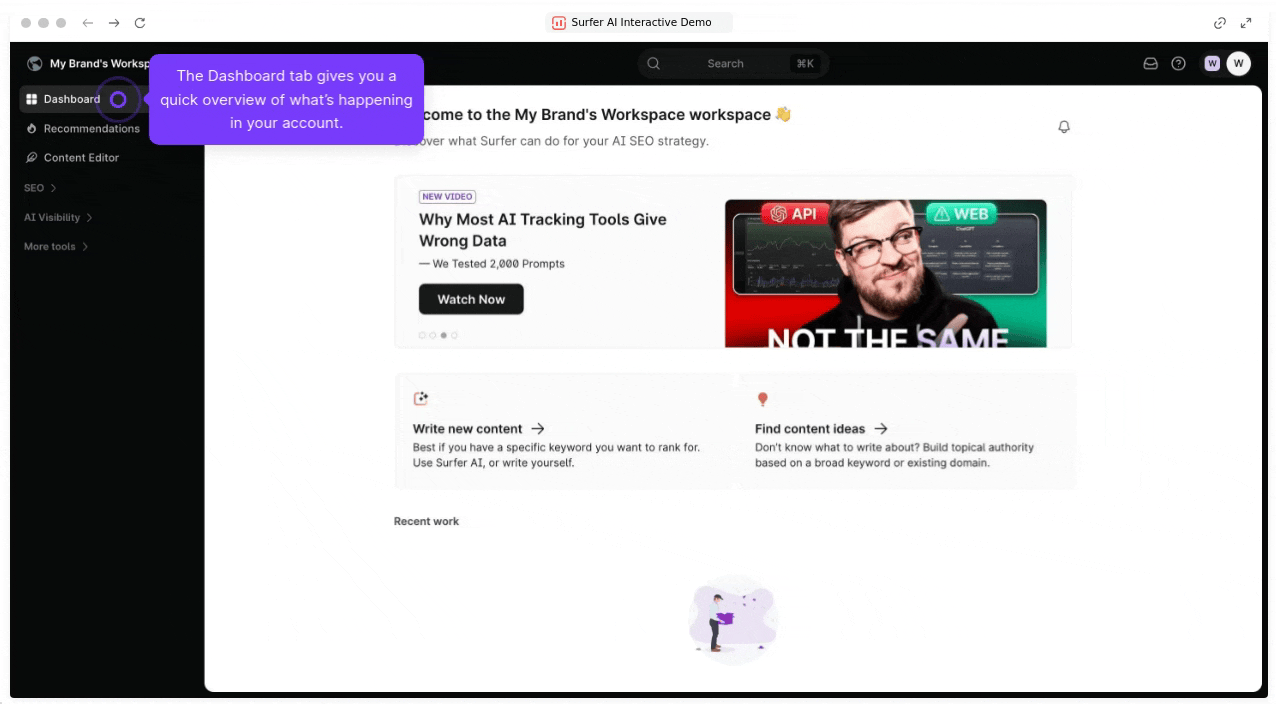Open the help question mark icon
This screenshot has height=704, width=1276.
[x=1178, y=63]
